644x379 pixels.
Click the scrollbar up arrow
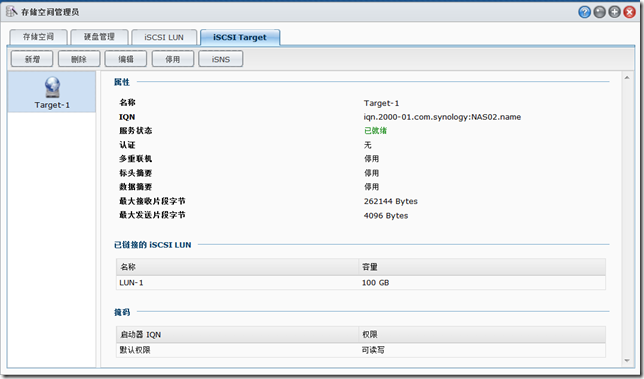[627, 77]
